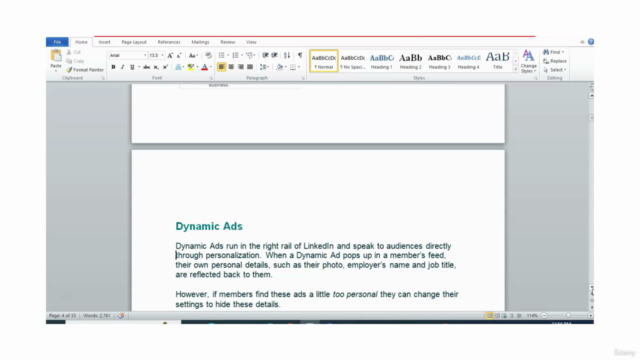The width and height of the screenshot is (640, 360).
Task: Click the Words: 2,761 status entry
Action: pos(97,316)
